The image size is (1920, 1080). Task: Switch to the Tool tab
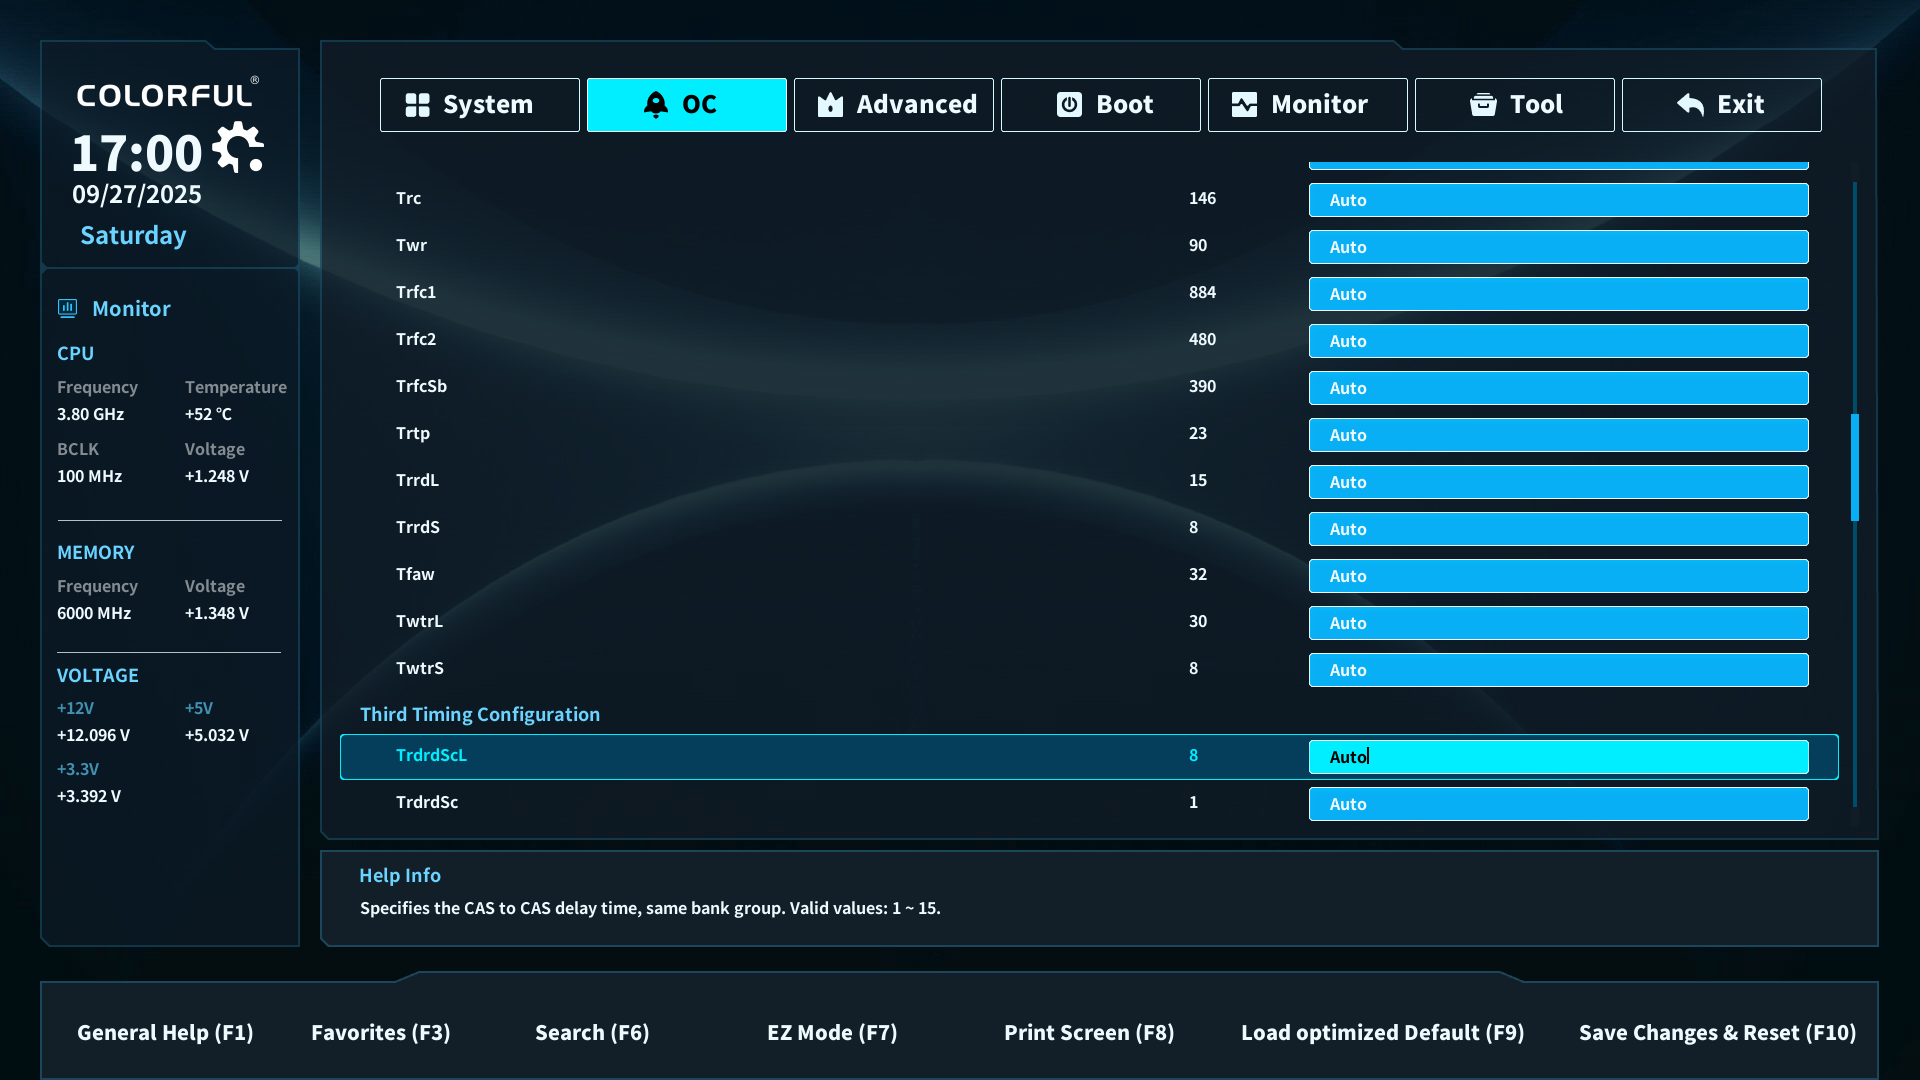click(x=1515, y=105)
